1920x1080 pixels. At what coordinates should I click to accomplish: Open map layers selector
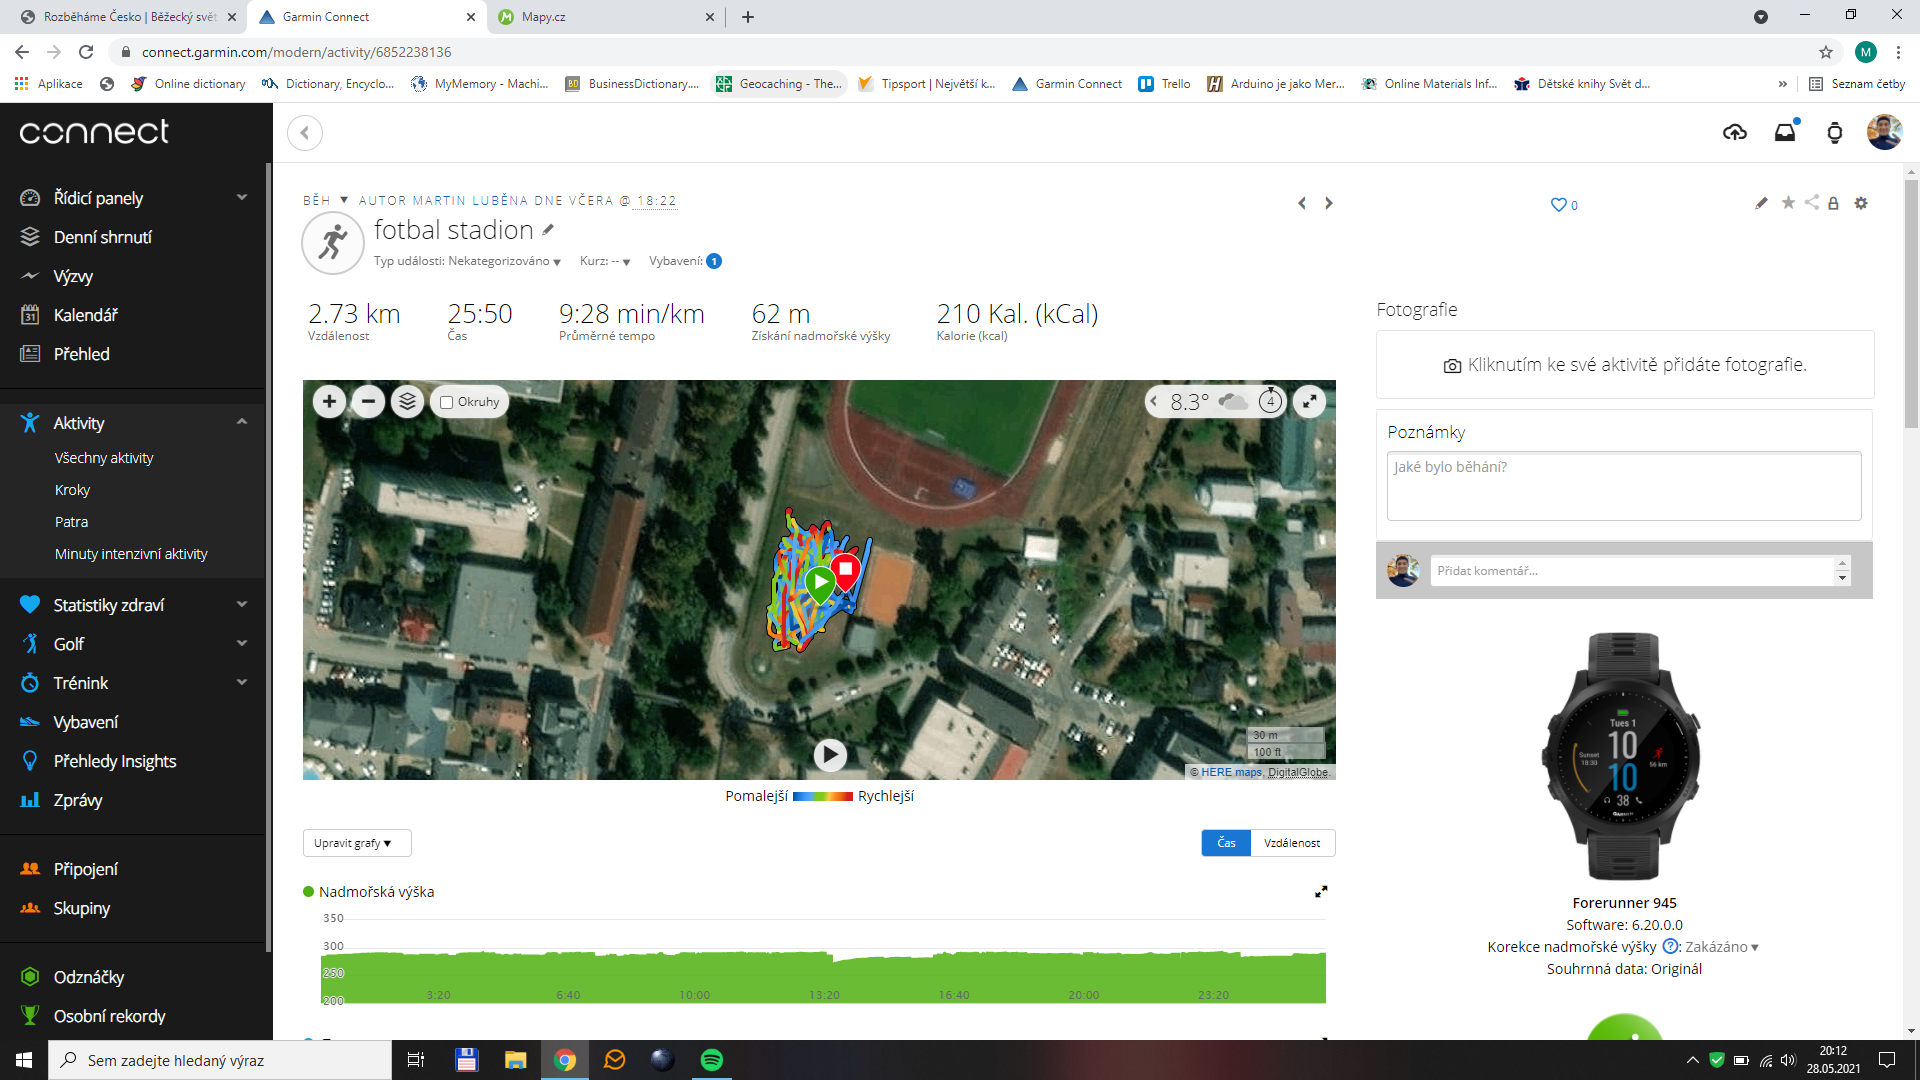407,402
